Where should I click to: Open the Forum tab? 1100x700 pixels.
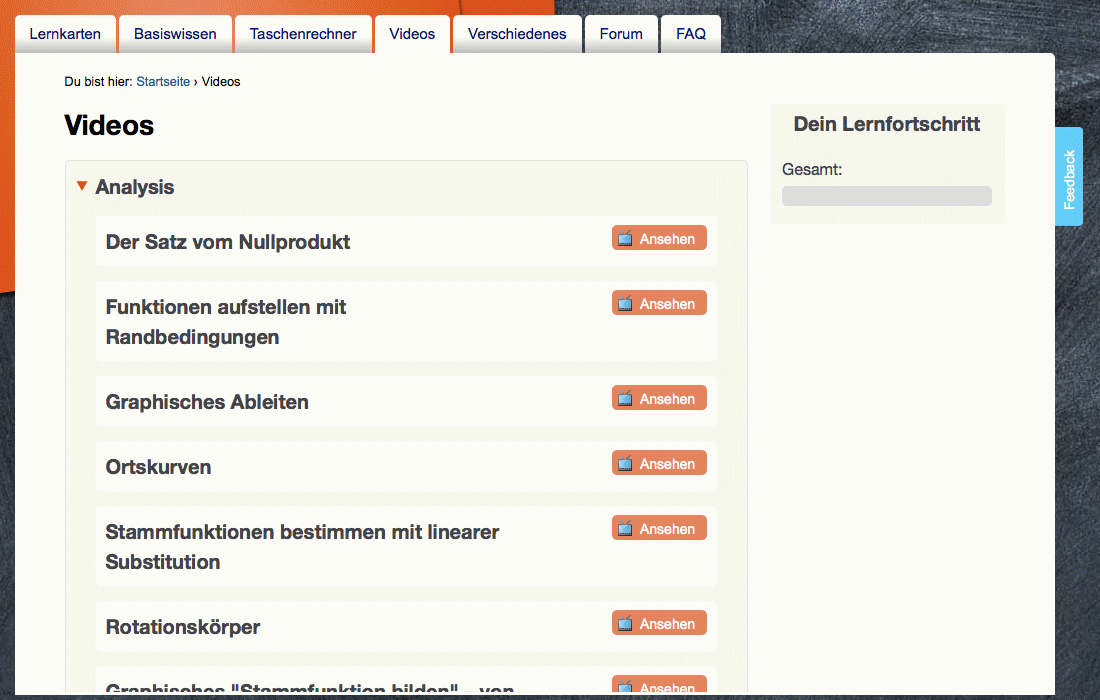[x=621, y=34]
